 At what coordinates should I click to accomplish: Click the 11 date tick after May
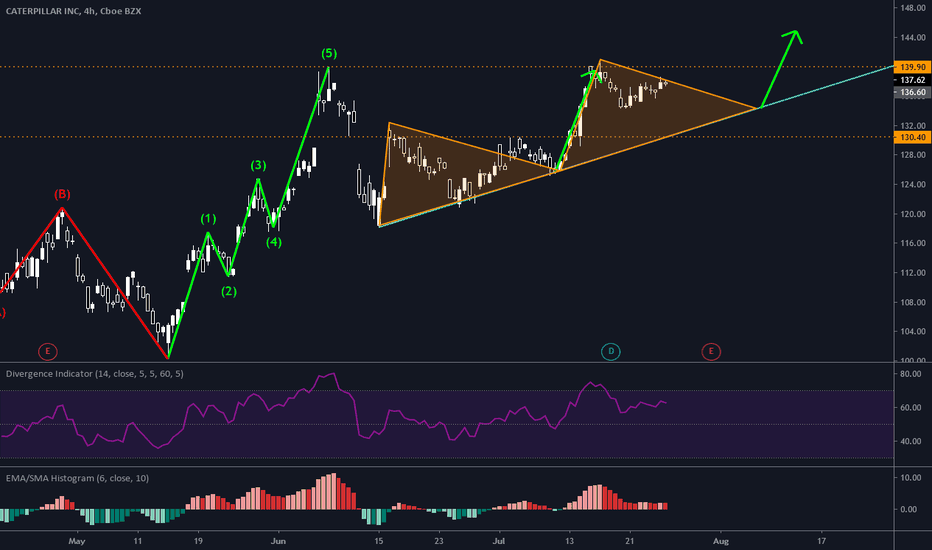pos(138,541)
